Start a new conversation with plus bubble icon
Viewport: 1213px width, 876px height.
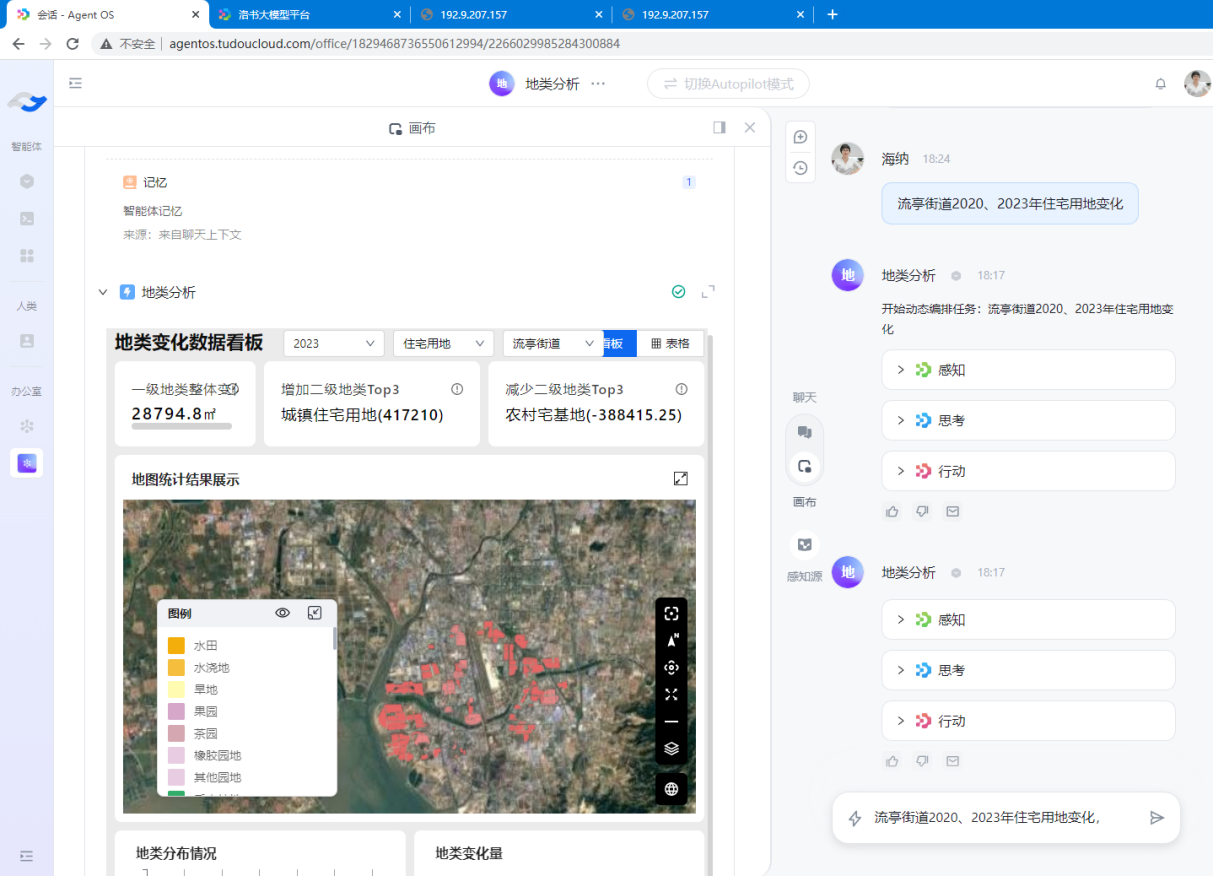pyautogui.click(x=800, y=137)
